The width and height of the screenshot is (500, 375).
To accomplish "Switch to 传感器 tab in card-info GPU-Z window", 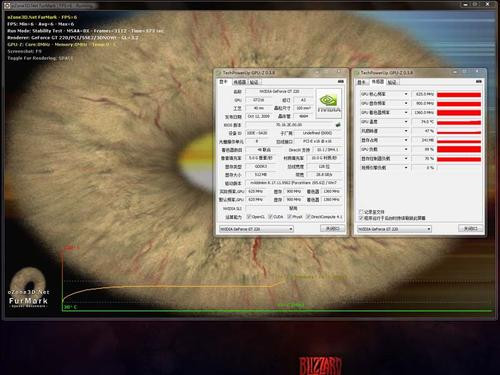I will coord(239,82).
